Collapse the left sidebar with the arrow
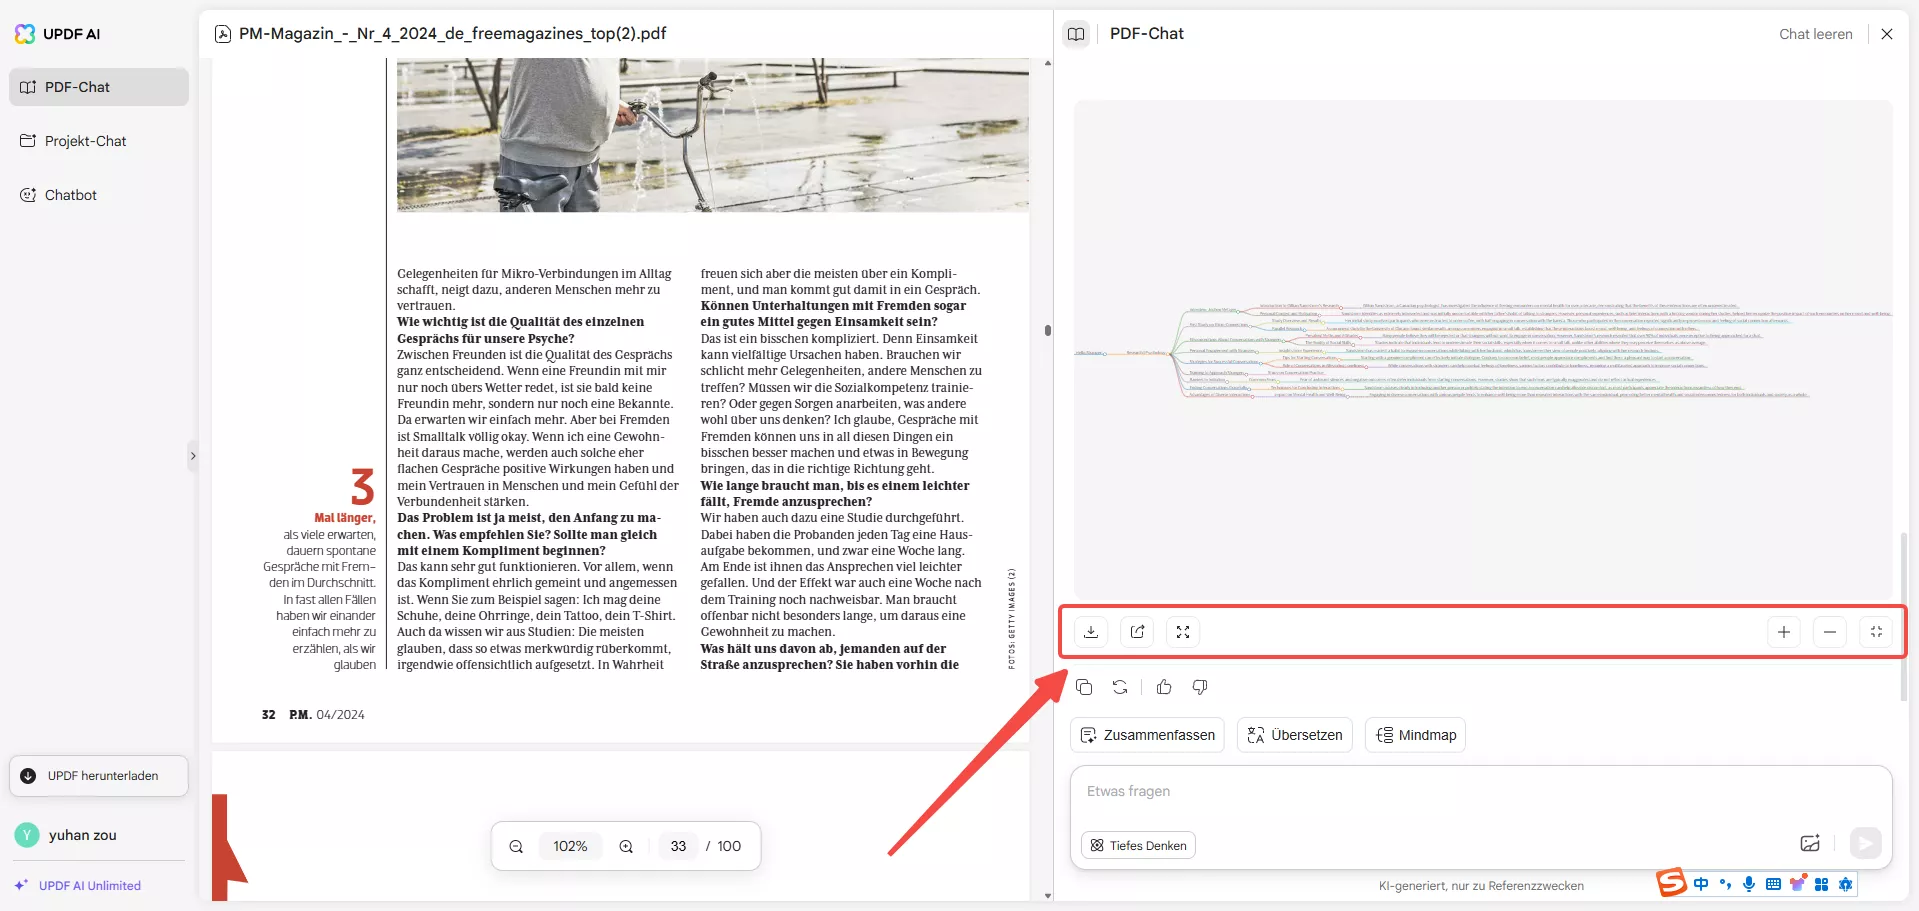Image resolution: width=1919 pixels, height=911 pixels. (x=193, y=456)
